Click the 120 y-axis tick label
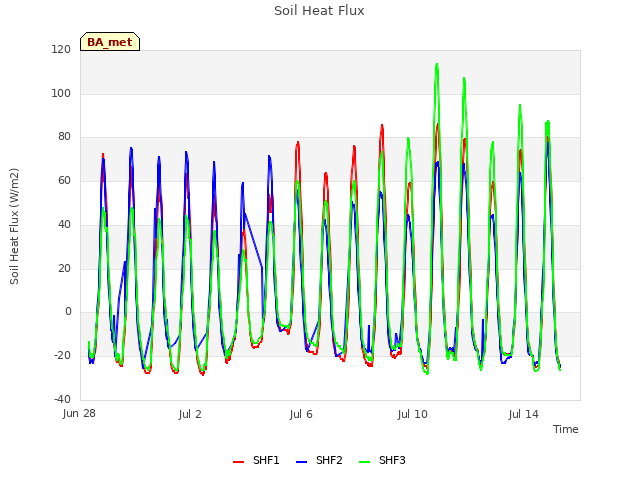The height and width of the screenshot is (480, 640). coord(61,50)
